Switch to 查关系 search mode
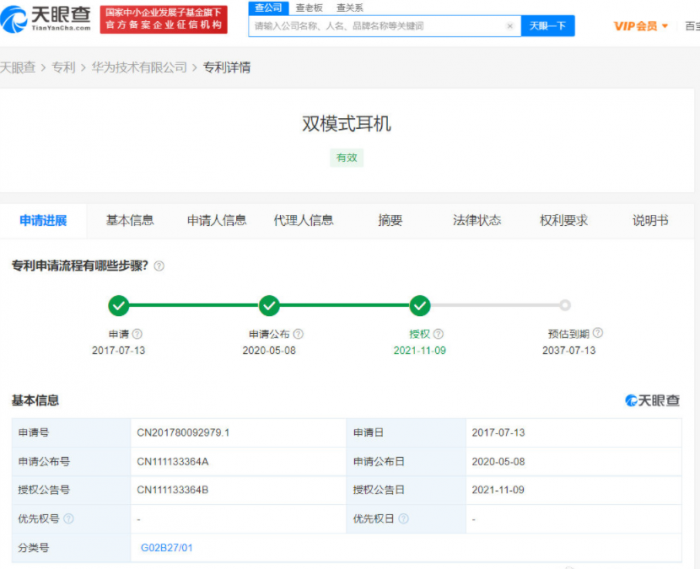The width and height of the screenshot is (700, 569). pos(349,8)
